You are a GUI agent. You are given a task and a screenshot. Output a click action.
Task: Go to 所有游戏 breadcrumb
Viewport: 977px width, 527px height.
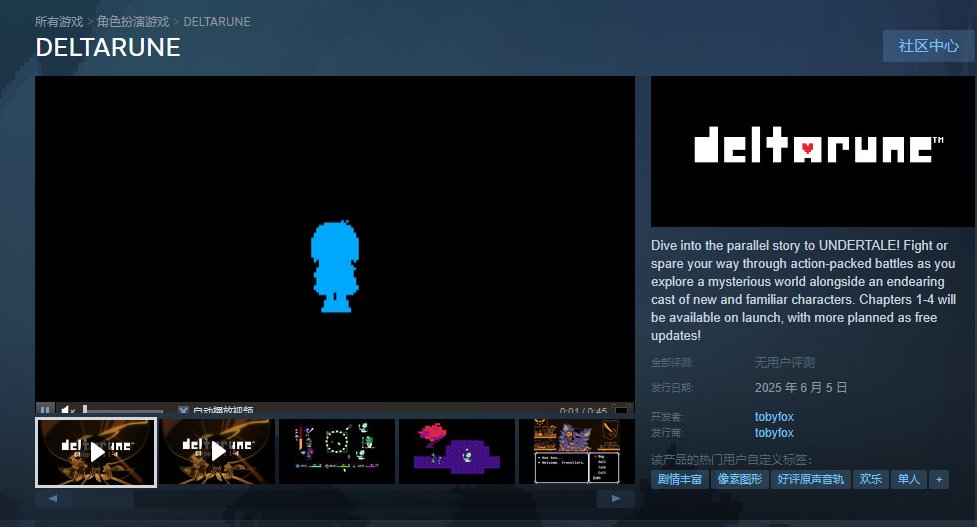pyautogui.click(x=59, y=21)
